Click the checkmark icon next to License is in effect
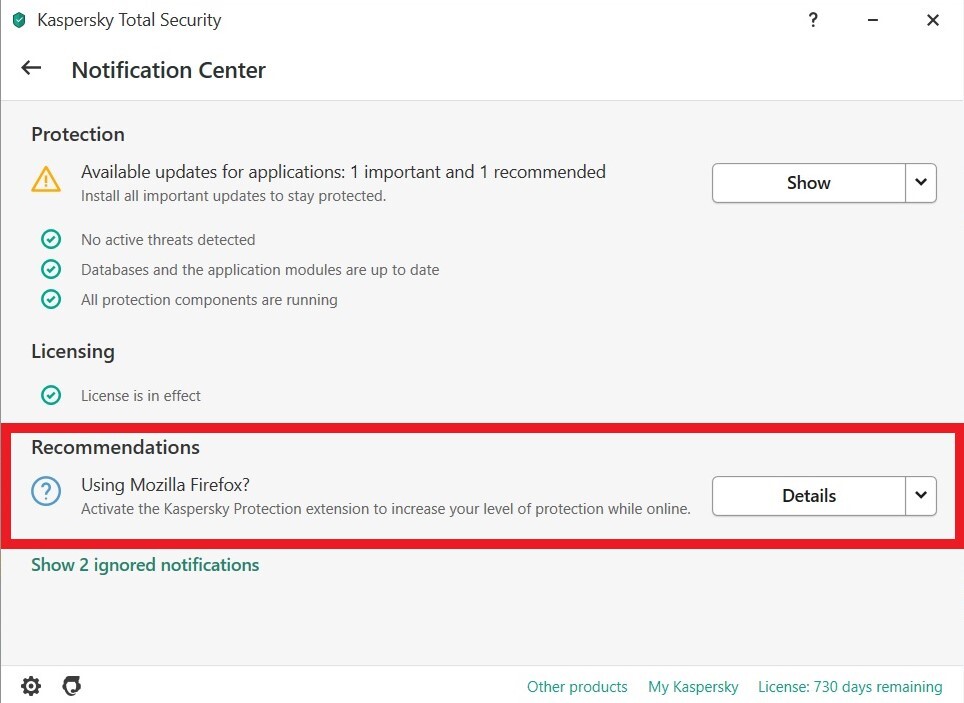The image size is (964, 703). click(x=51, y=395)
